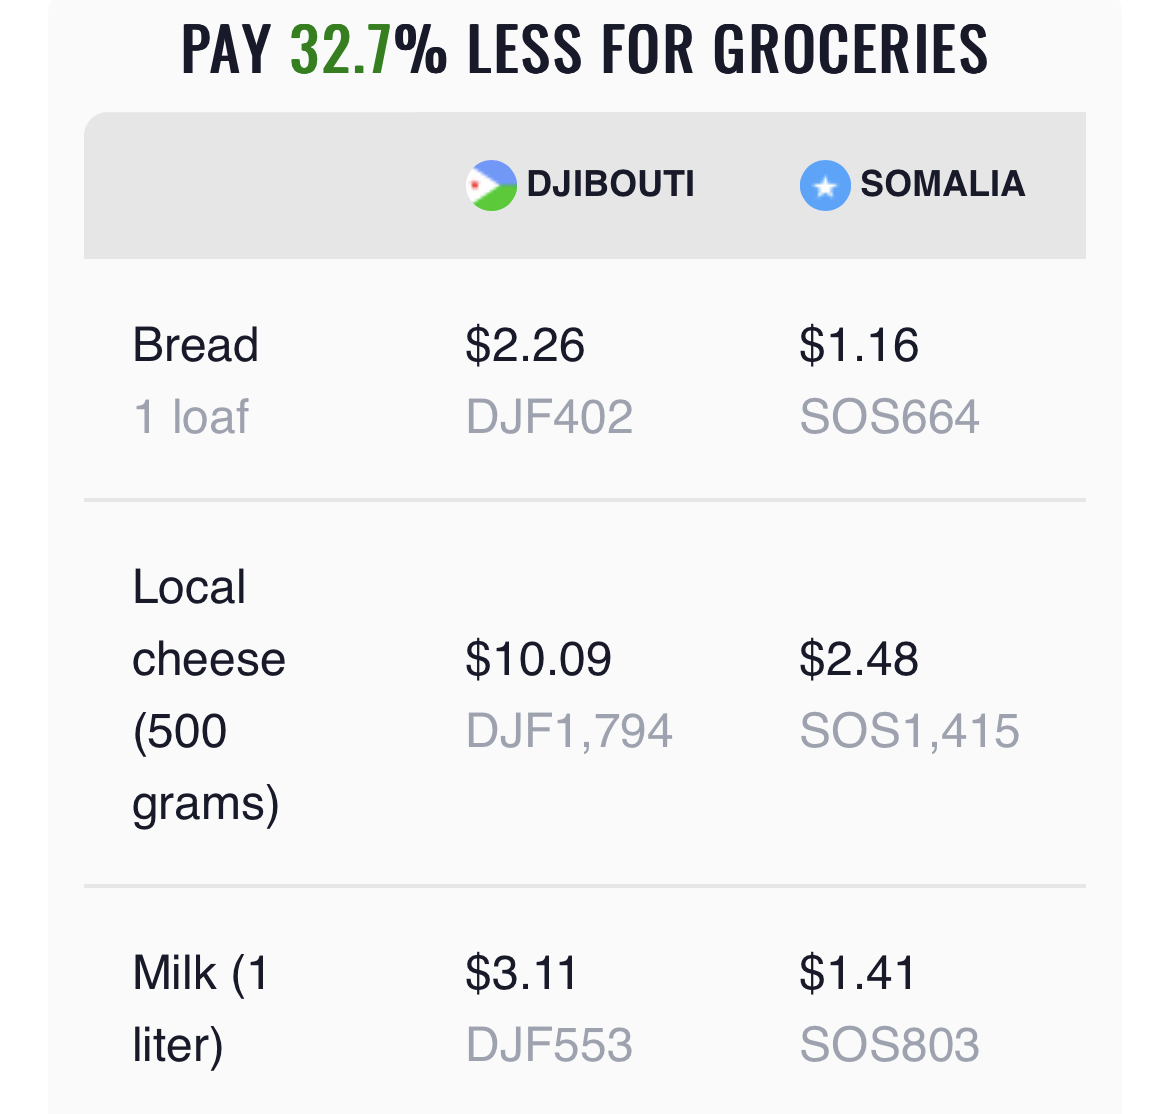The height and width of the screenshot is (1114, 1170).
Task: Click the green 32.7 percentage figure
Action: coord(340,49)
